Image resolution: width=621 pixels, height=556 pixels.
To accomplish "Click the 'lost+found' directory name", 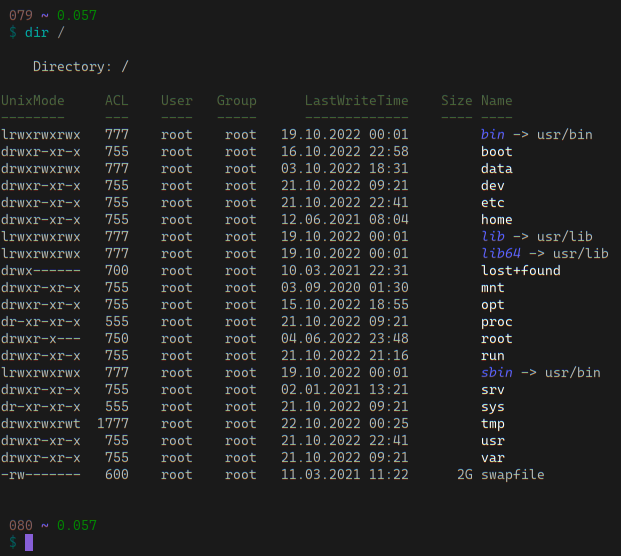I will click(521, 271).
